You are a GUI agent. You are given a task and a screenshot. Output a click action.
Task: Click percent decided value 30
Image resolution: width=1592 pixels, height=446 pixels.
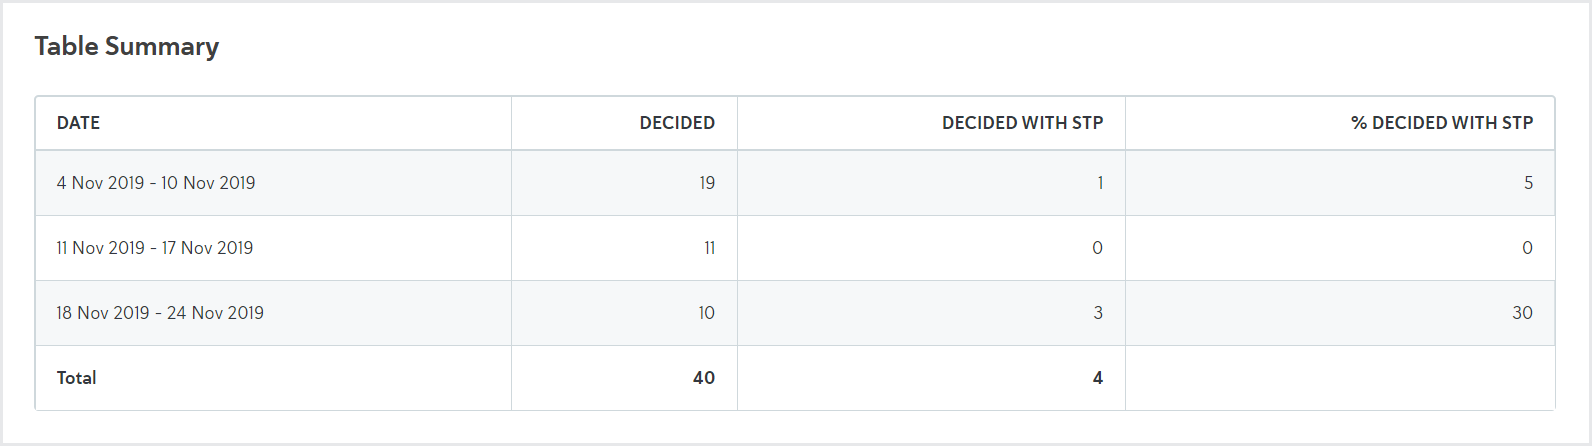(x=1522, y=313)
